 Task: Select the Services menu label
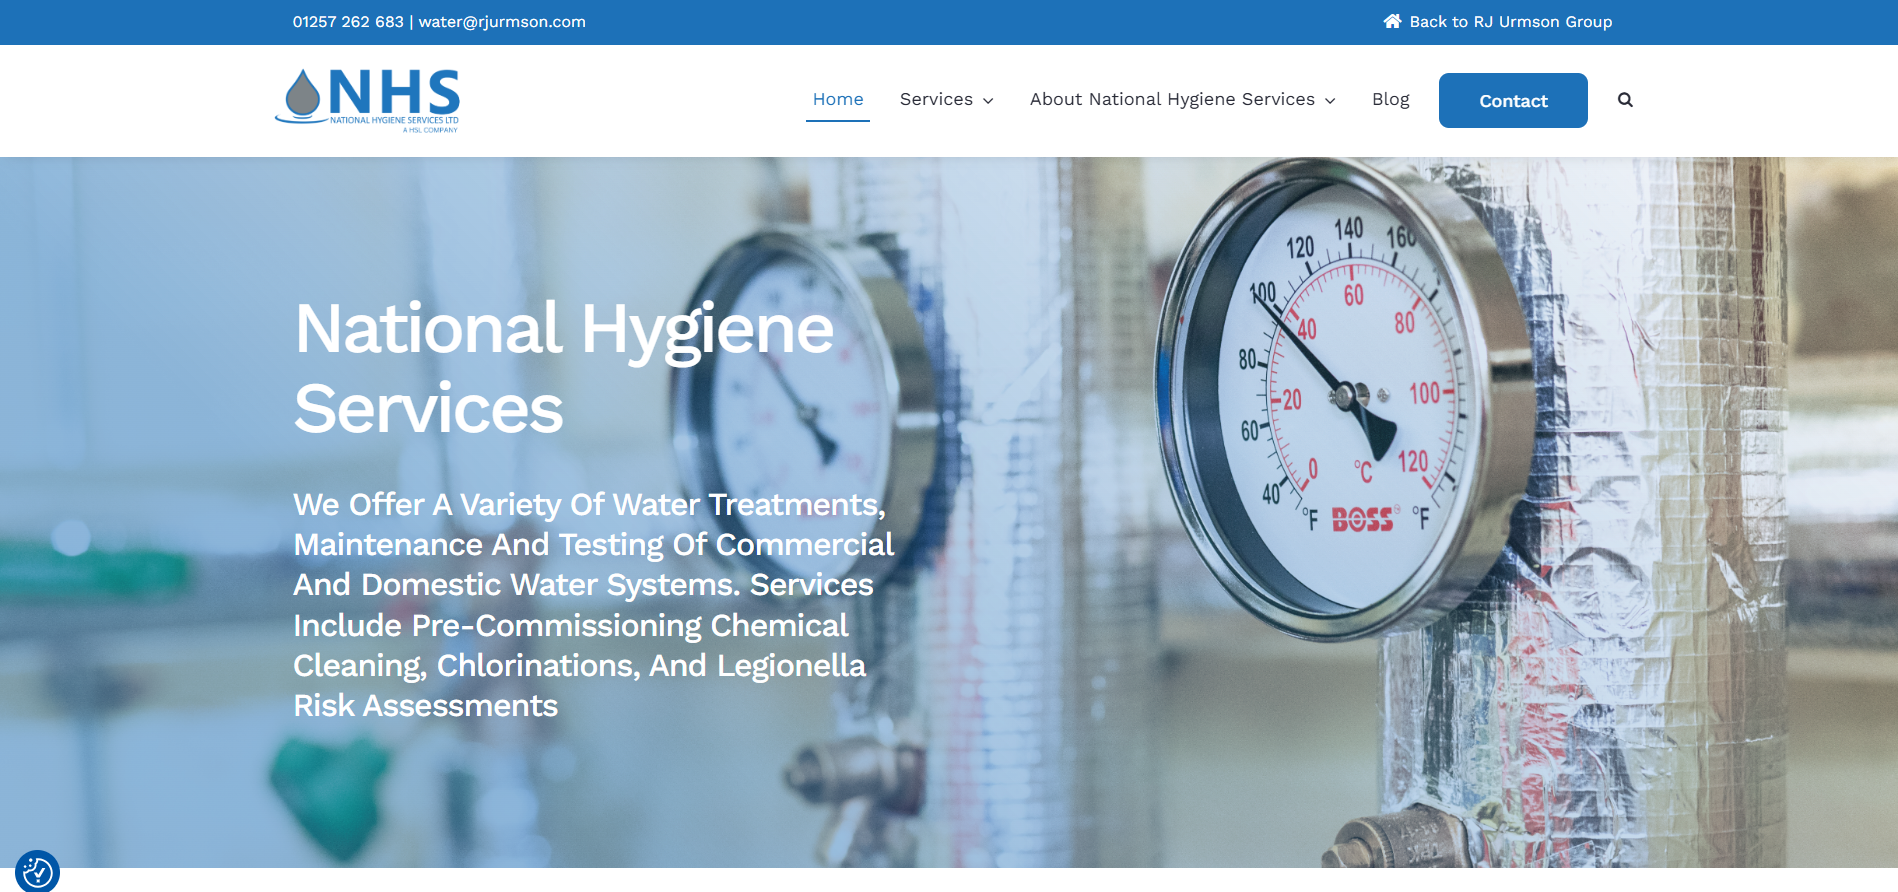pyautogui.click(x=935, y=99)
